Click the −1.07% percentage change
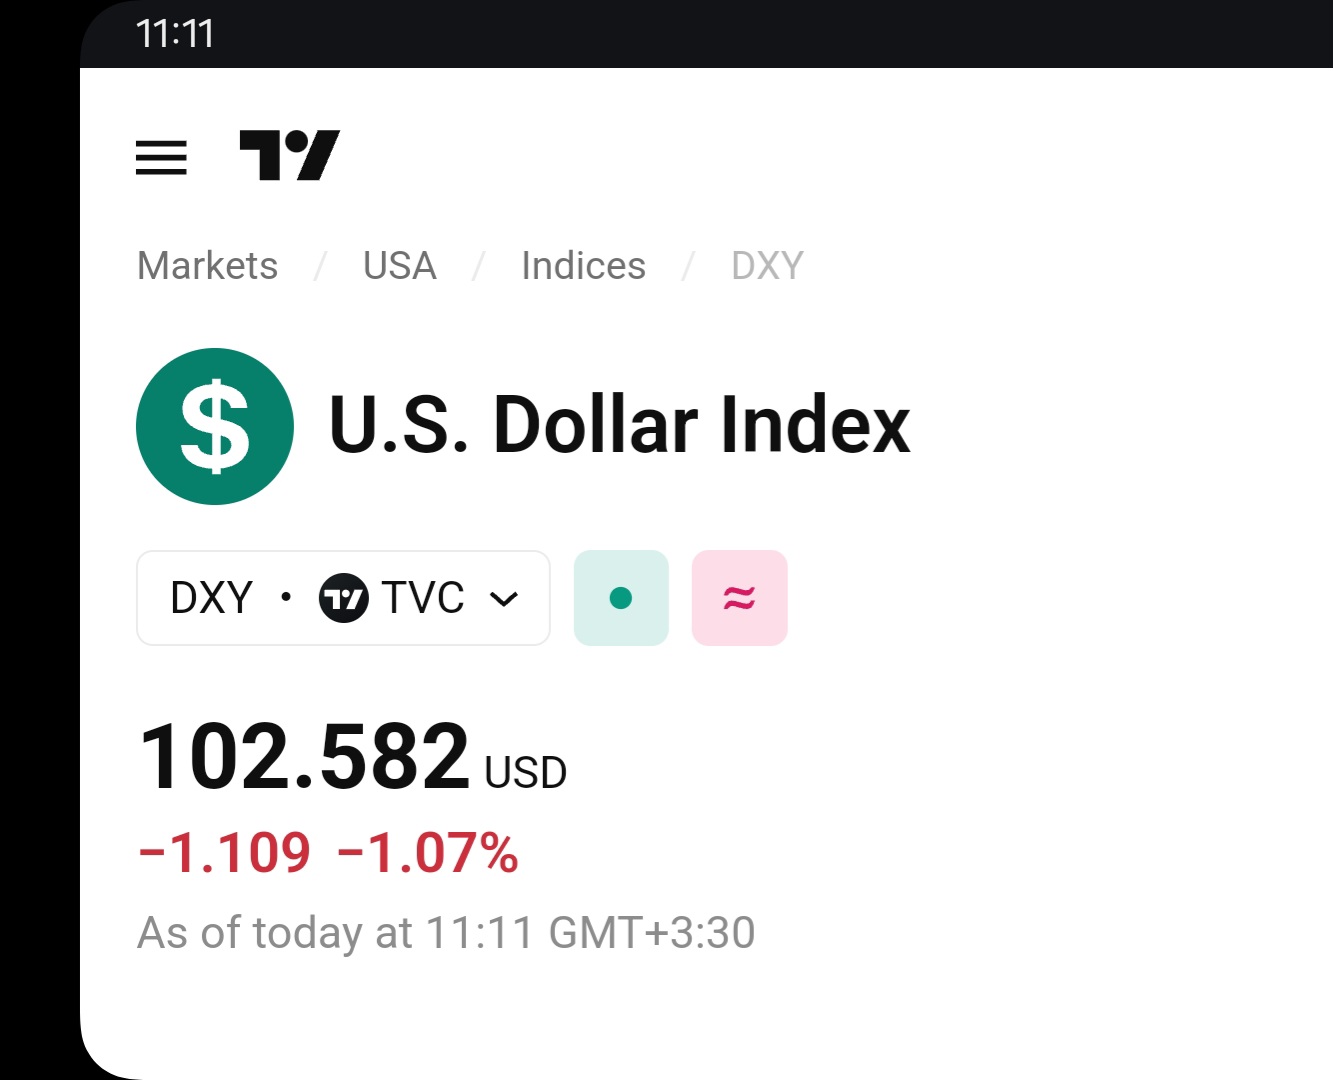 (x=428, y=853)
